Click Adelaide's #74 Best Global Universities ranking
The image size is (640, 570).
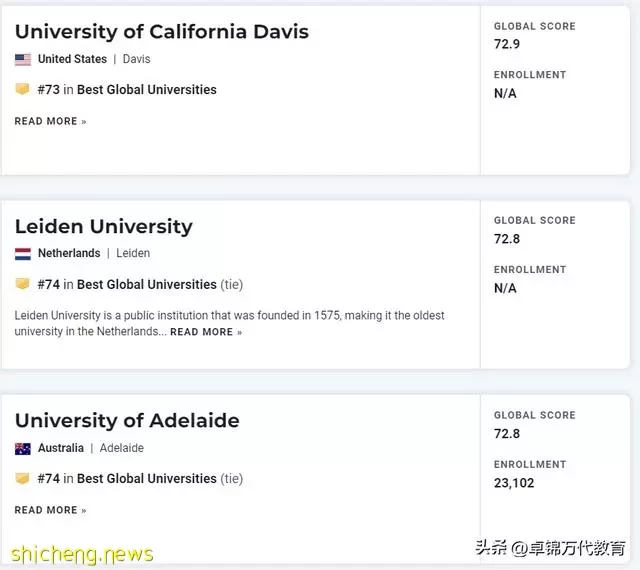(x=140, y=479)
